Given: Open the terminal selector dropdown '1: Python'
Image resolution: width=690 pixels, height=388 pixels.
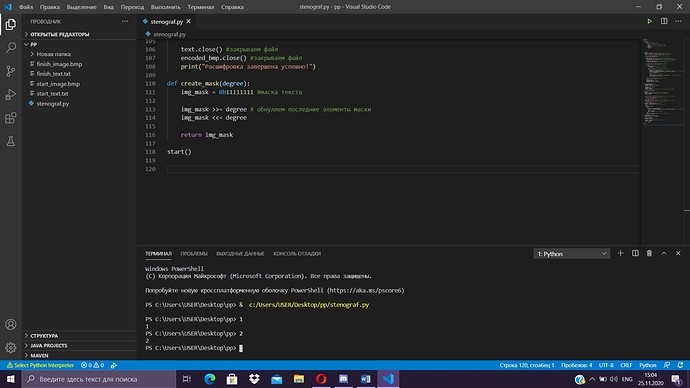Looking at the screenshot, I should [572, 254].
